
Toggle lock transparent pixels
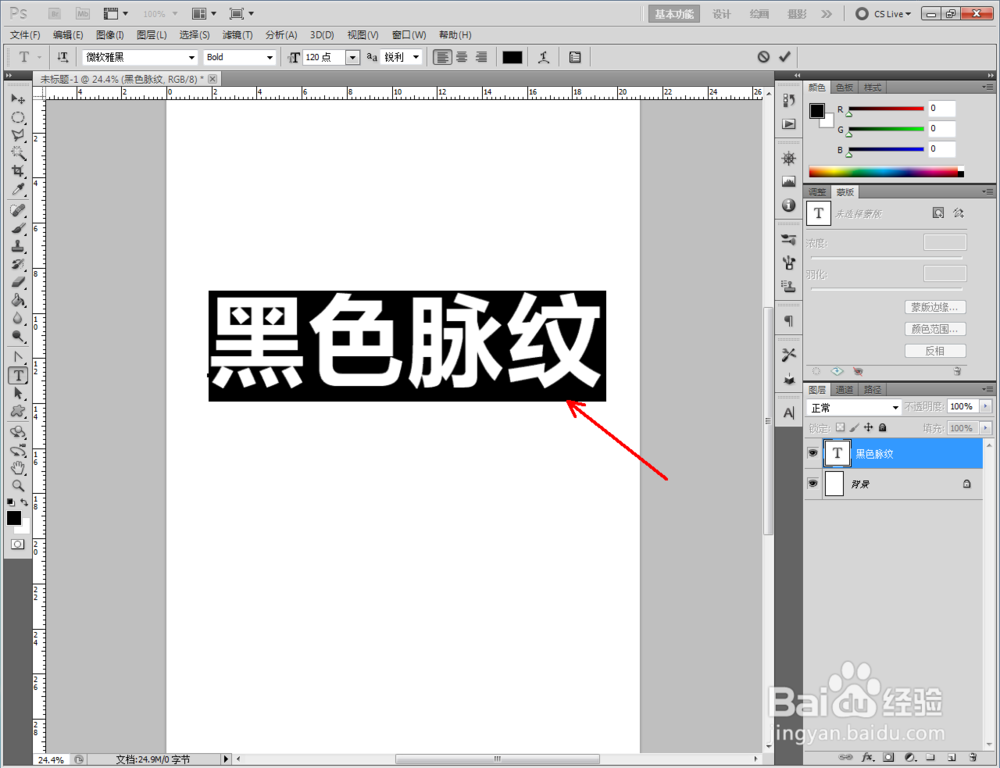pos(840,427)
